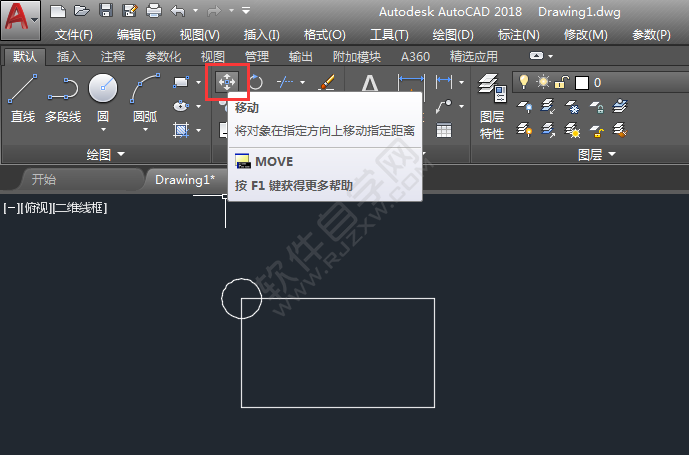Insert a Table via table icon
The image size is (689, 455).
[443, 130]
